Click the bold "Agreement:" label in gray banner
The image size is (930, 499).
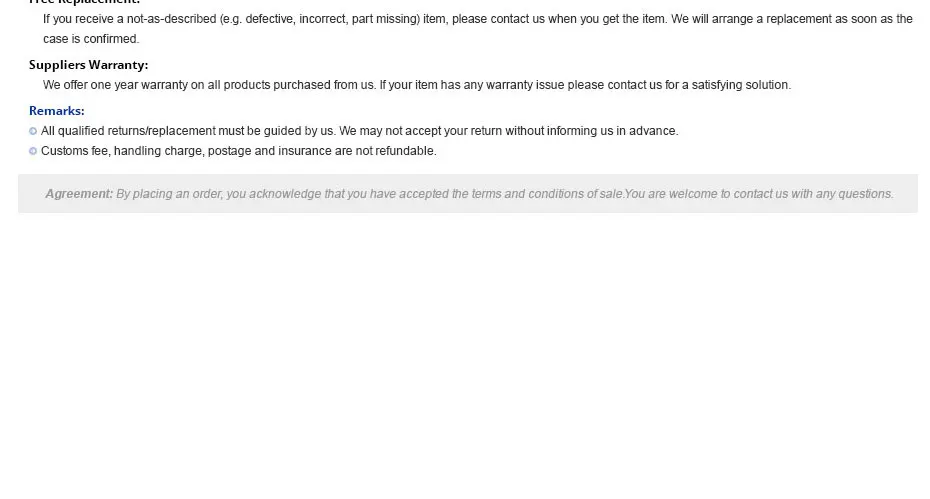tap(79, 194)
